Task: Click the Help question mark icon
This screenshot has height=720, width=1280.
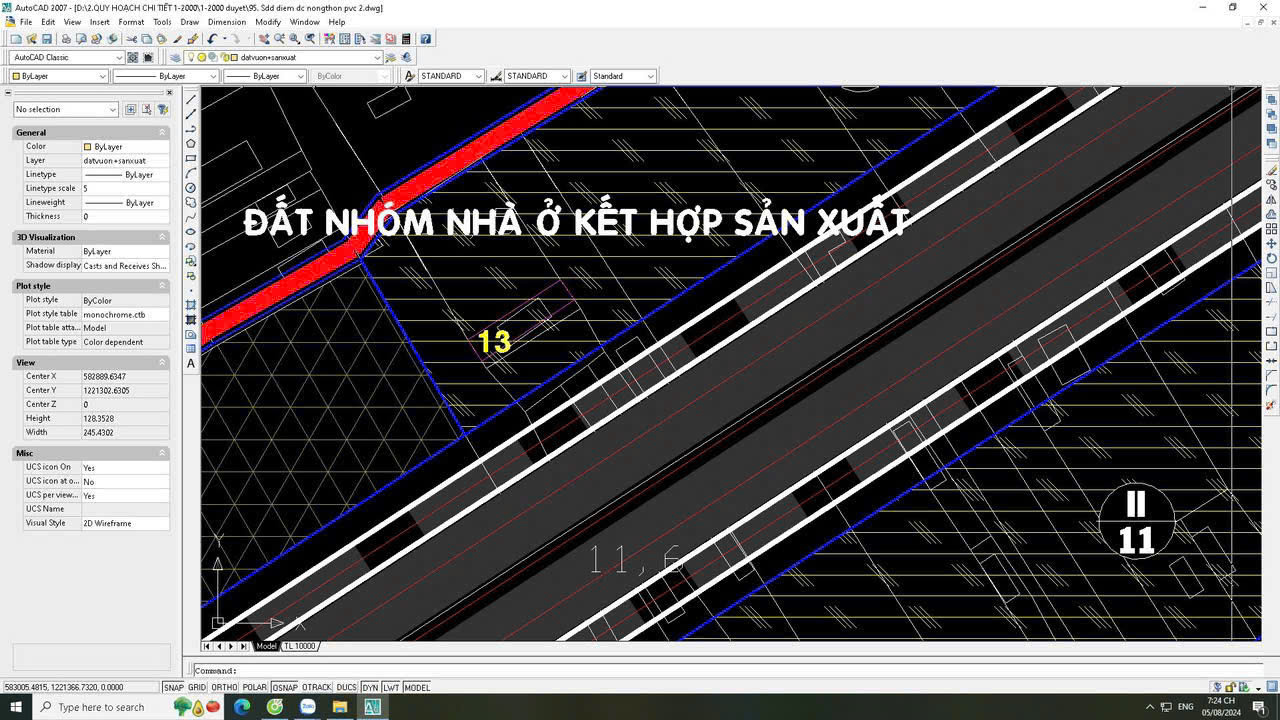Action: point(426,39)
